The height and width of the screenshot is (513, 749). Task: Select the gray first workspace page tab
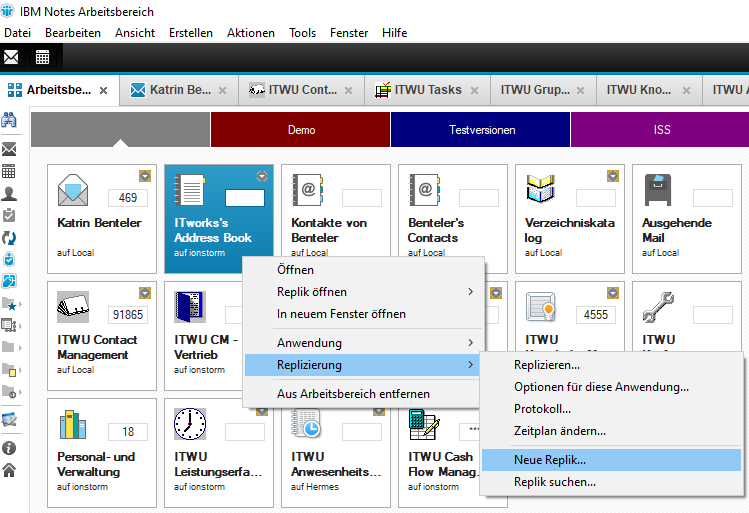pyautogui.click(x=120, y=129)
